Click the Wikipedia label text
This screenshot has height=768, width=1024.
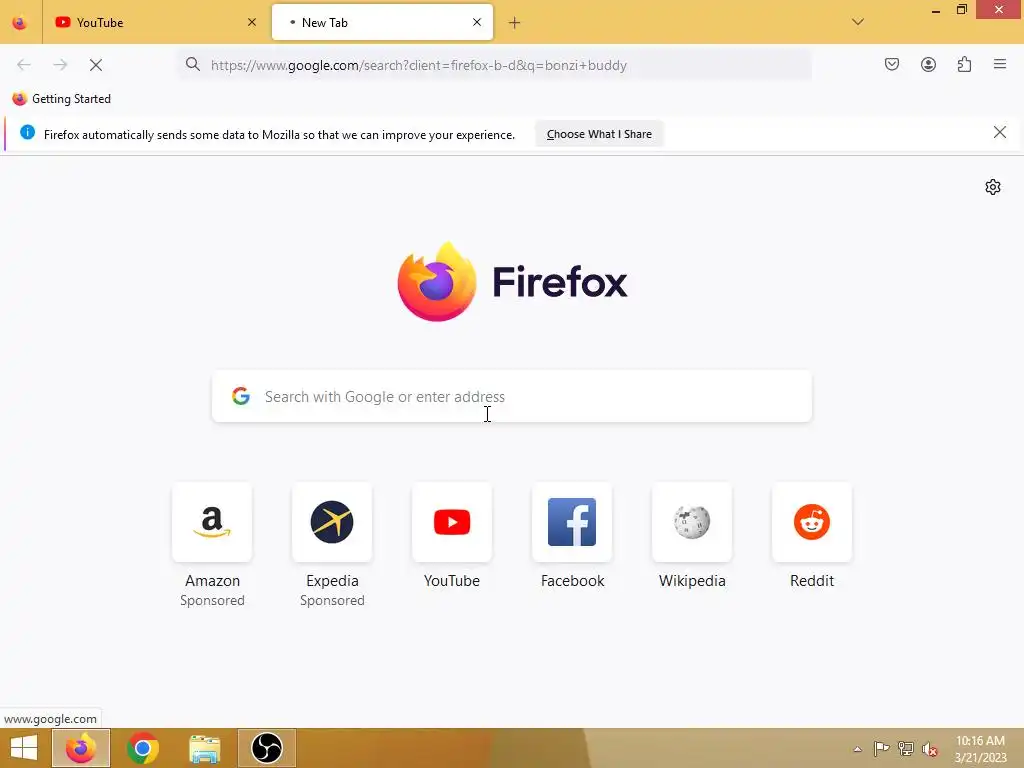(x=692, y=581)
